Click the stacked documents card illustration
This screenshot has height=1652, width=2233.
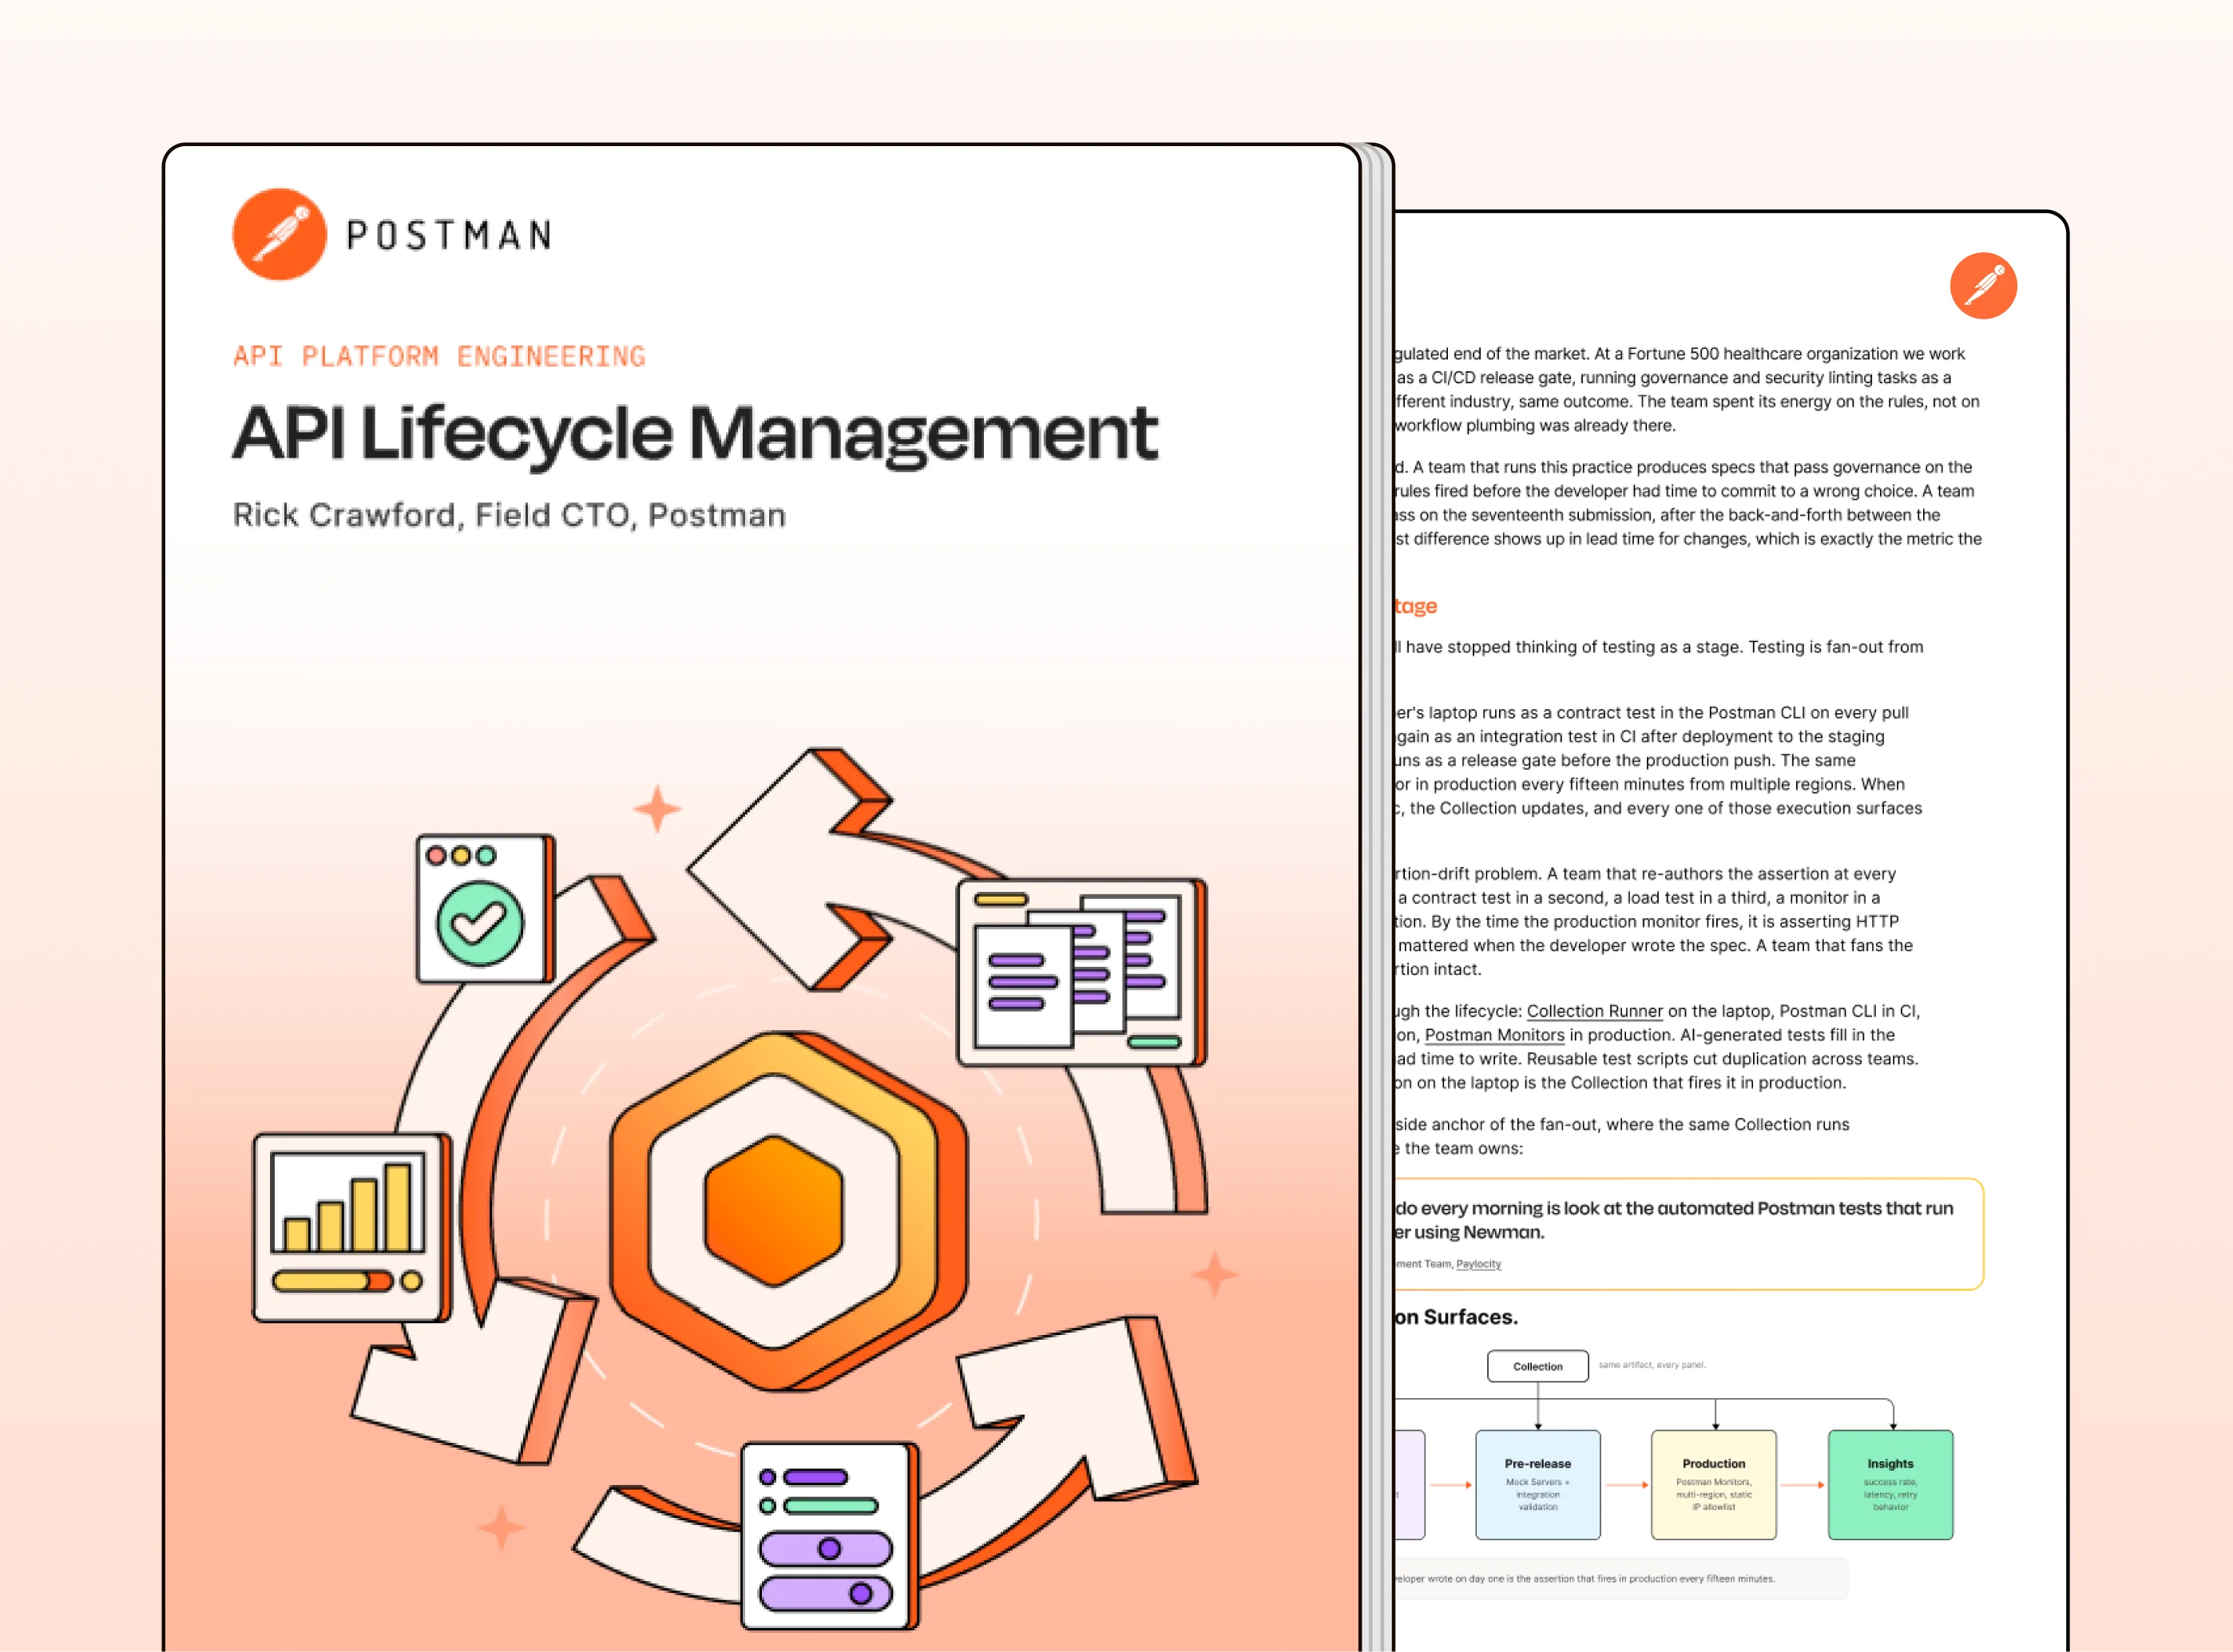coord(1082,972)
